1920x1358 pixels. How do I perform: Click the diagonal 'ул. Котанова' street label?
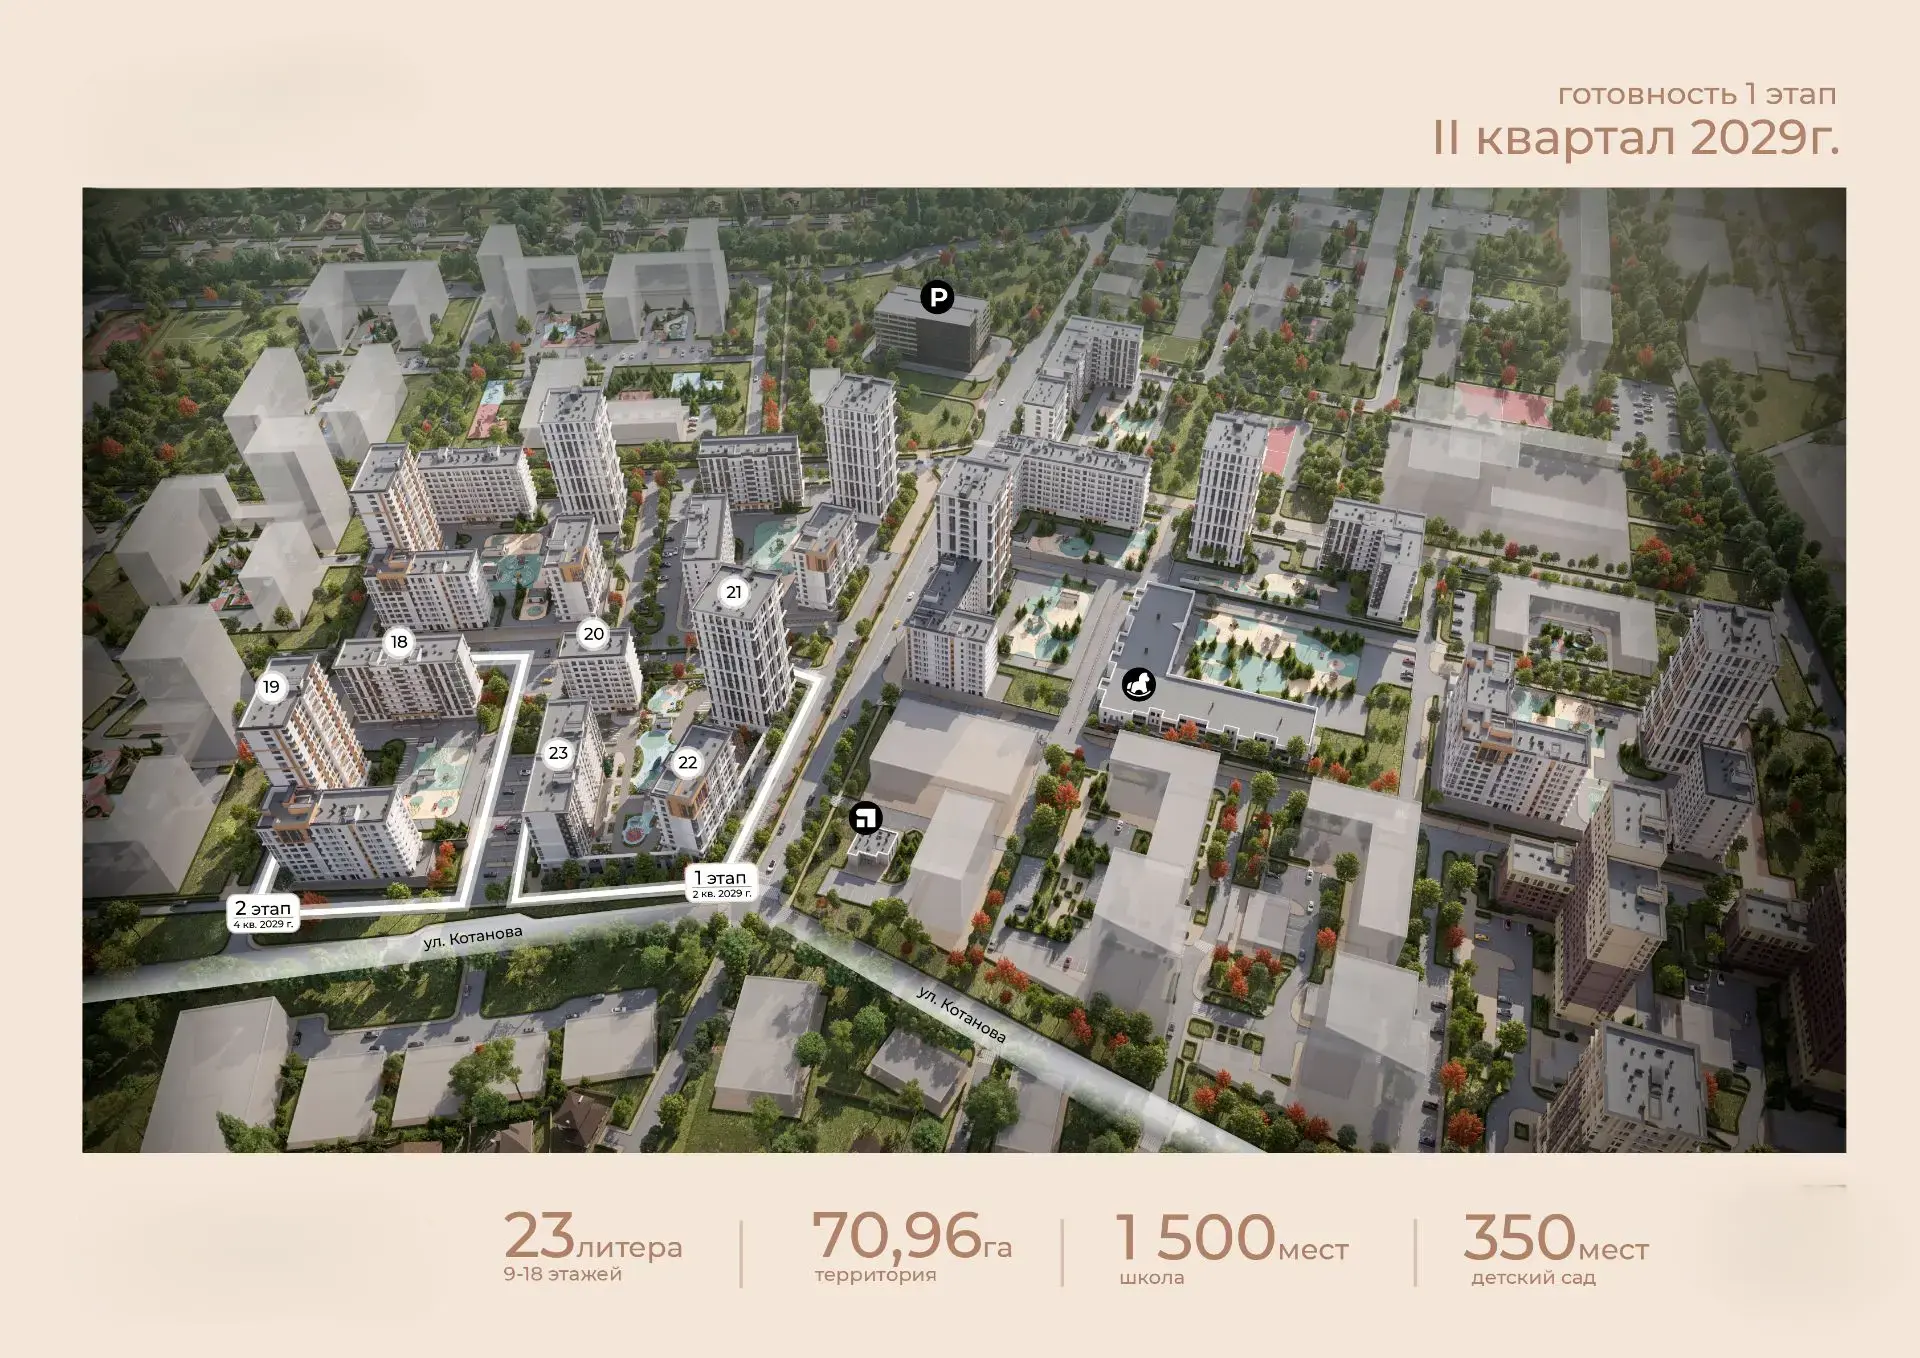(961, 1014)
